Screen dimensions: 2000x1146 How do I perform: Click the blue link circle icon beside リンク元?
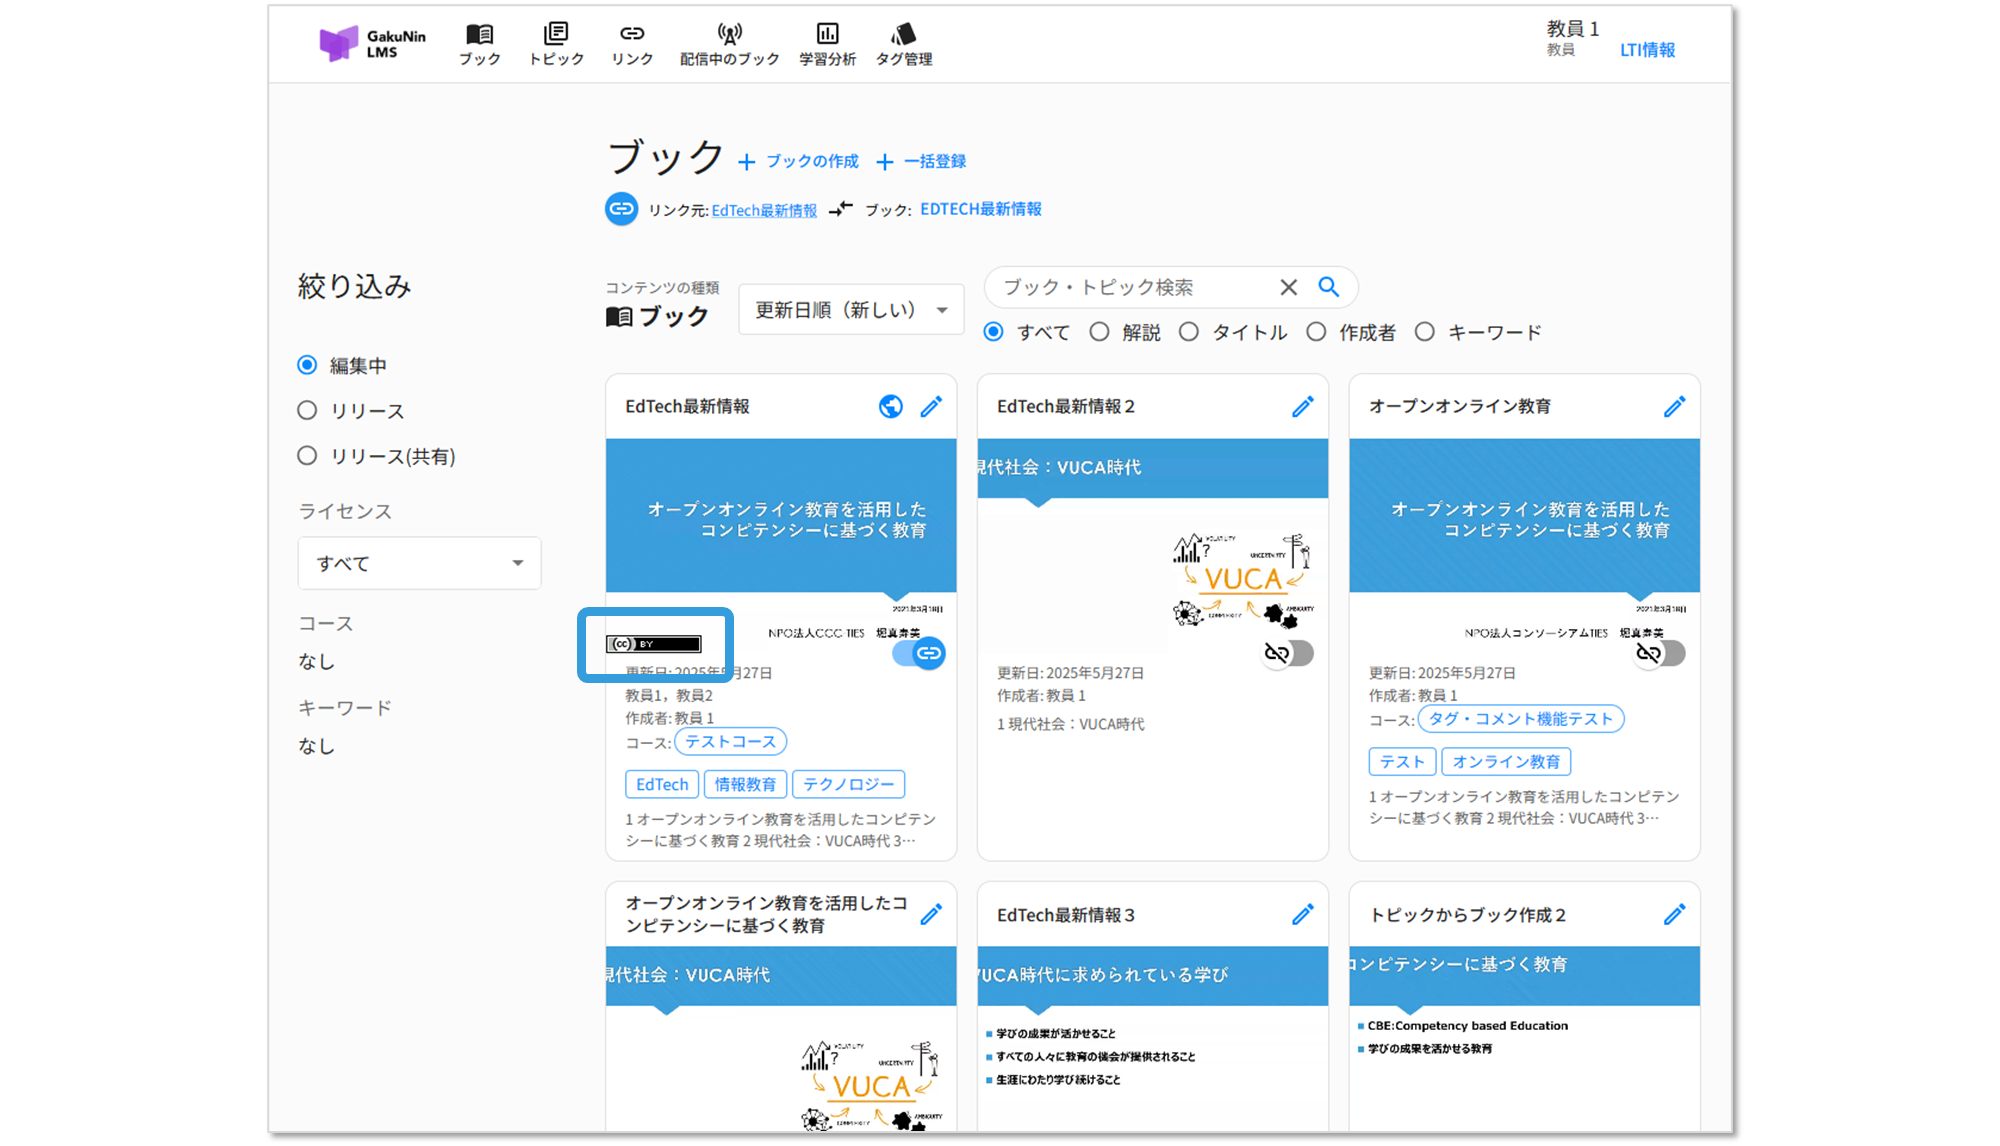[x=622, y=209]
